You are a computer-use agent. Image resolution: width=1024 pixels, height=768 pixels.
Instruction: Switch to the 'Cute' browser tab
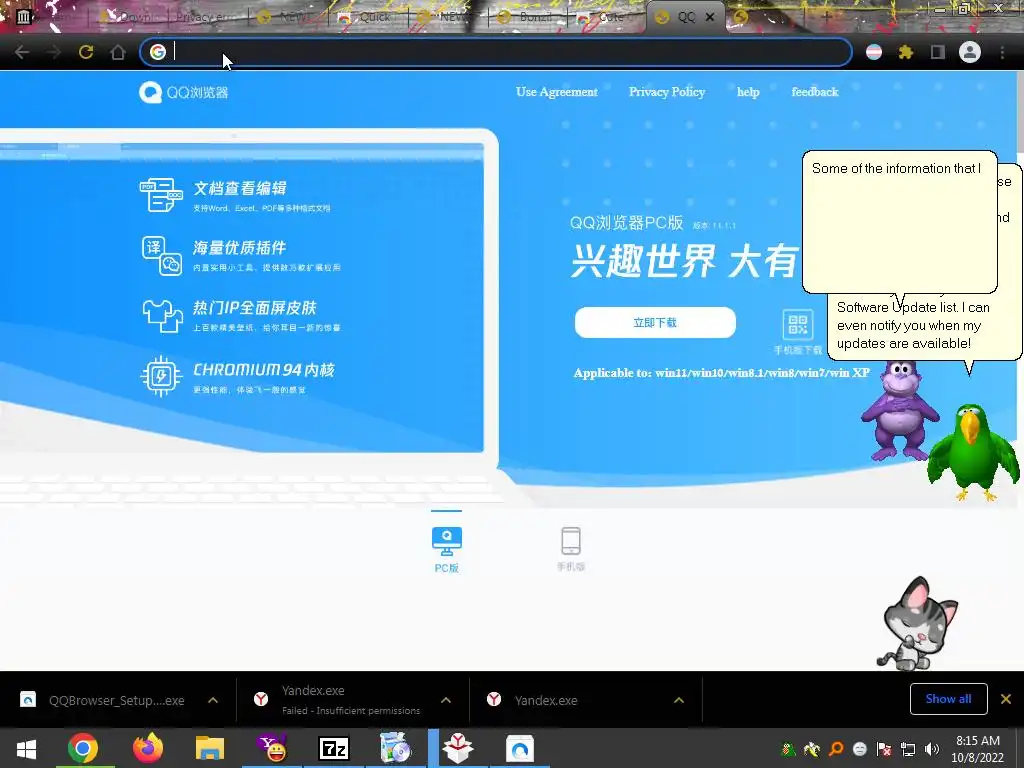click(x=607, y=17)
